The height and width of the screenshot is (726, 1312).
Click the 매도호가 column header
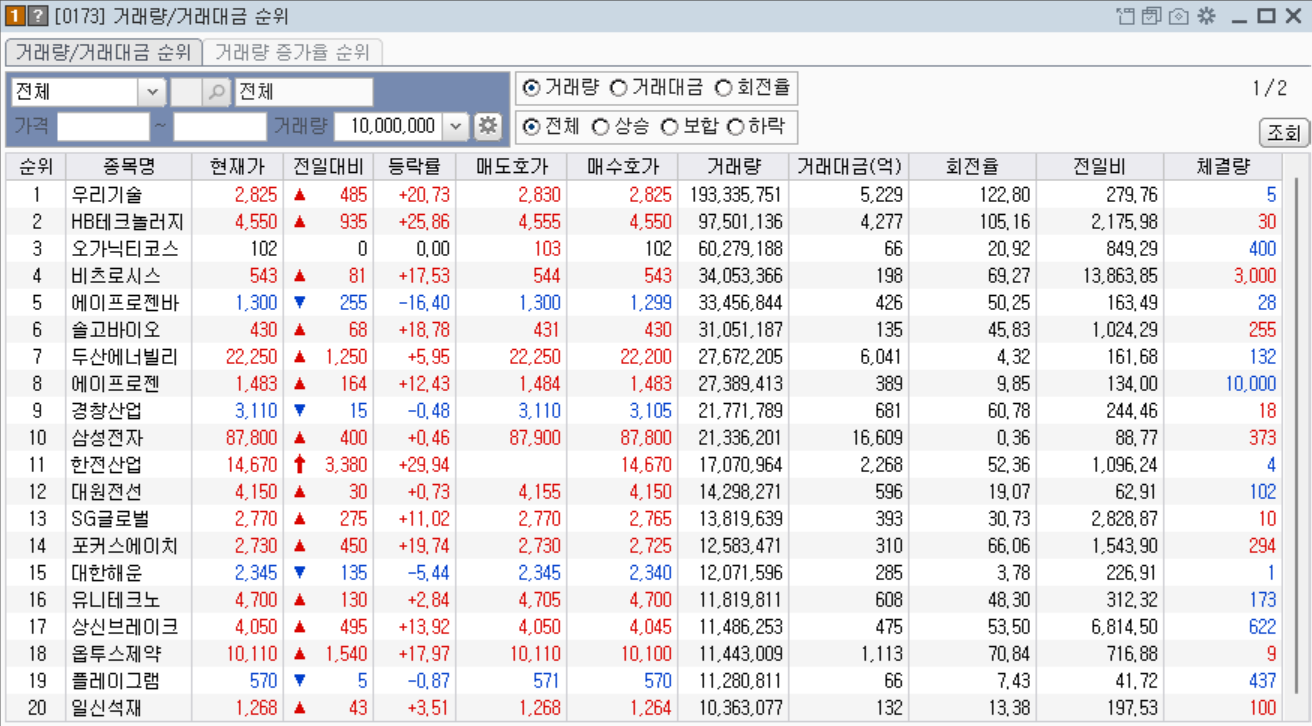(x=511, y=167)
